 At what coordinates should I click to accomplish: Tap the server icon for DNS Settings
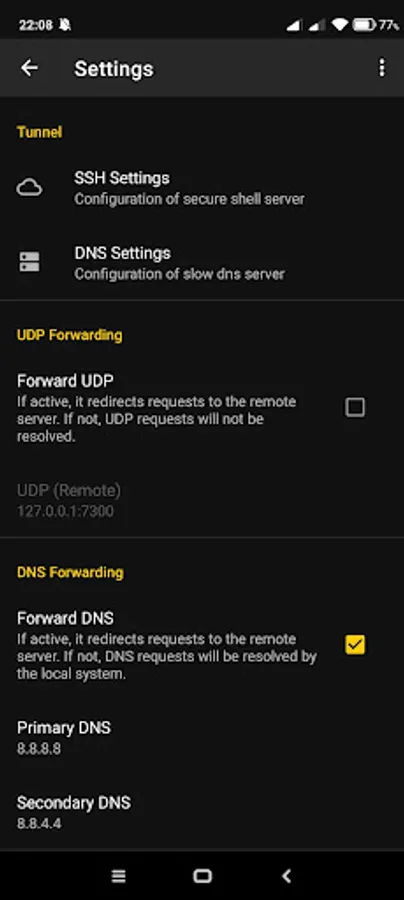(29, 262)
